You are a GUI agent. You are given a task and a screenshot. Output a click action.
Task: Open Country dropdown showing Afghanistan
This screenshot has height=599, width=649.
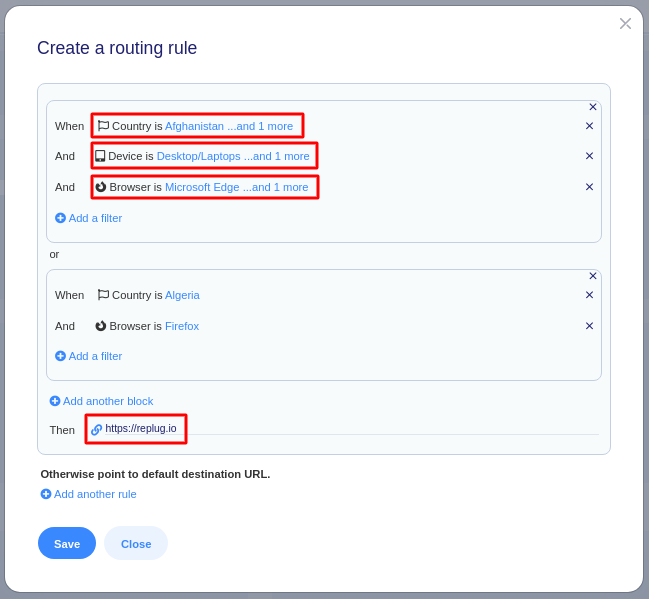197,126
